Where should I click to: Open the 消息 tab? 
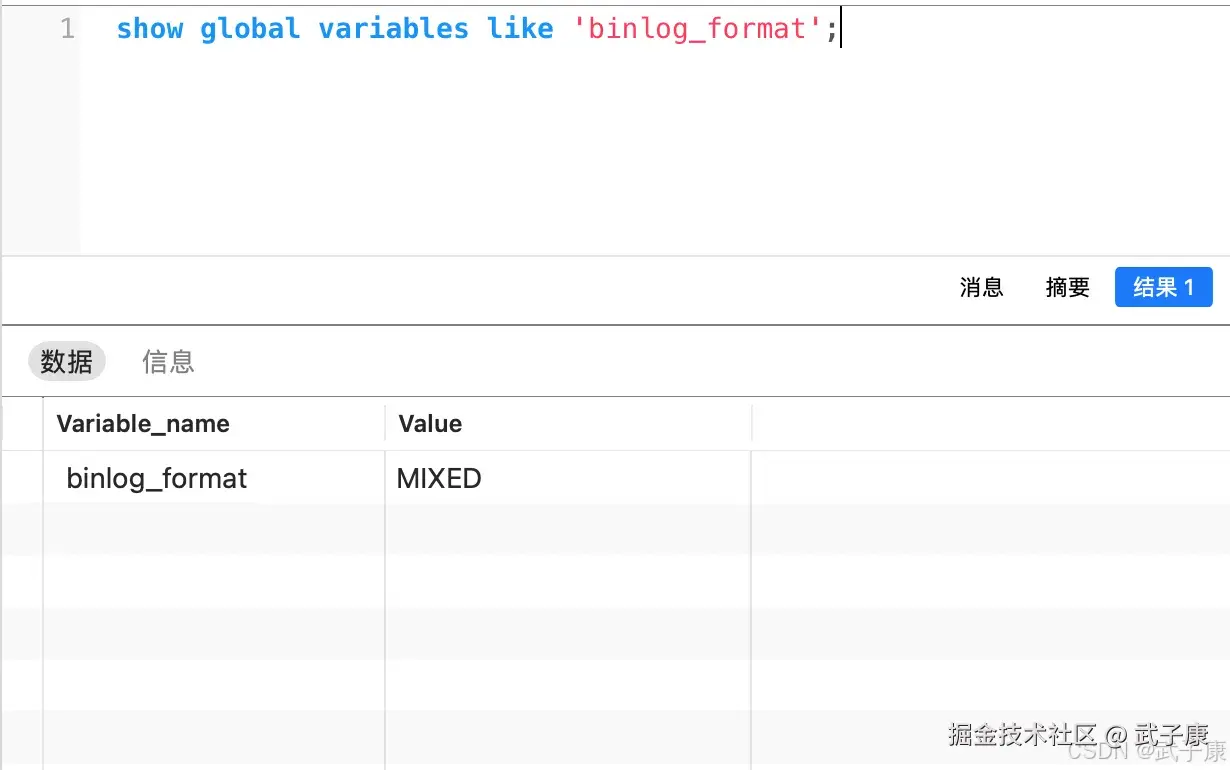(981, 288)
